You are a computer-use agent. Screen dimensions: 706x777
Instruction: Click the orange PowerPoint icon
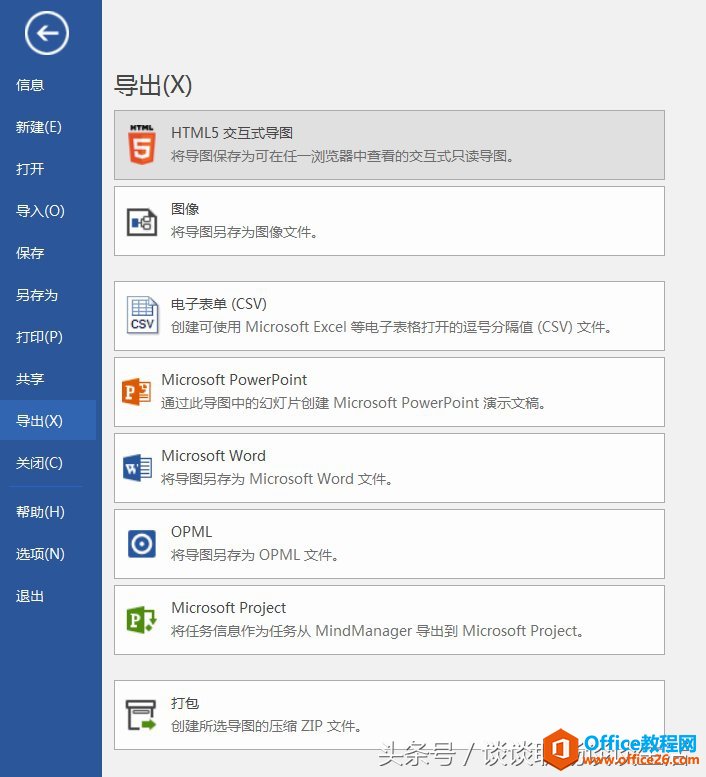[x=136, y=391]
